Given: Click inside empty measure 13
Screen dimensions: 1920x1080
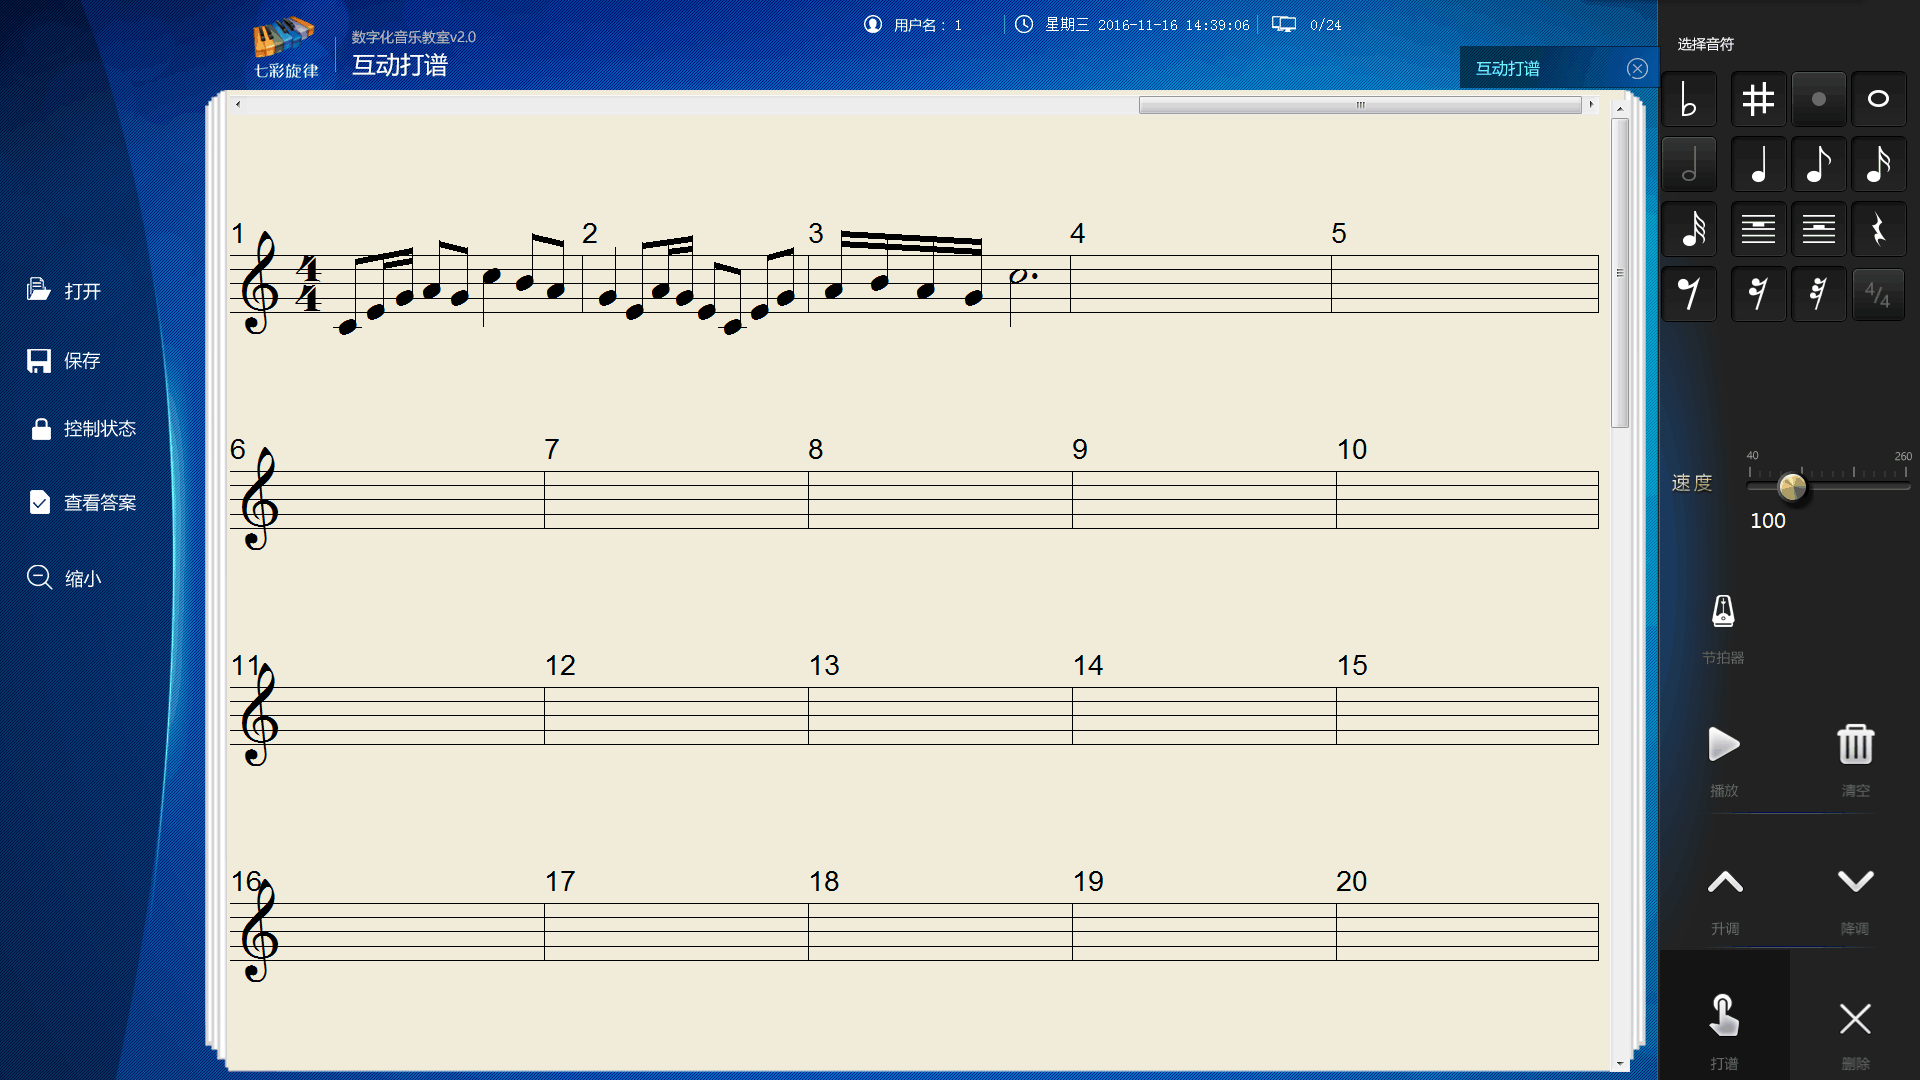Looking at the screenshot, I should (x=940, y=716).
